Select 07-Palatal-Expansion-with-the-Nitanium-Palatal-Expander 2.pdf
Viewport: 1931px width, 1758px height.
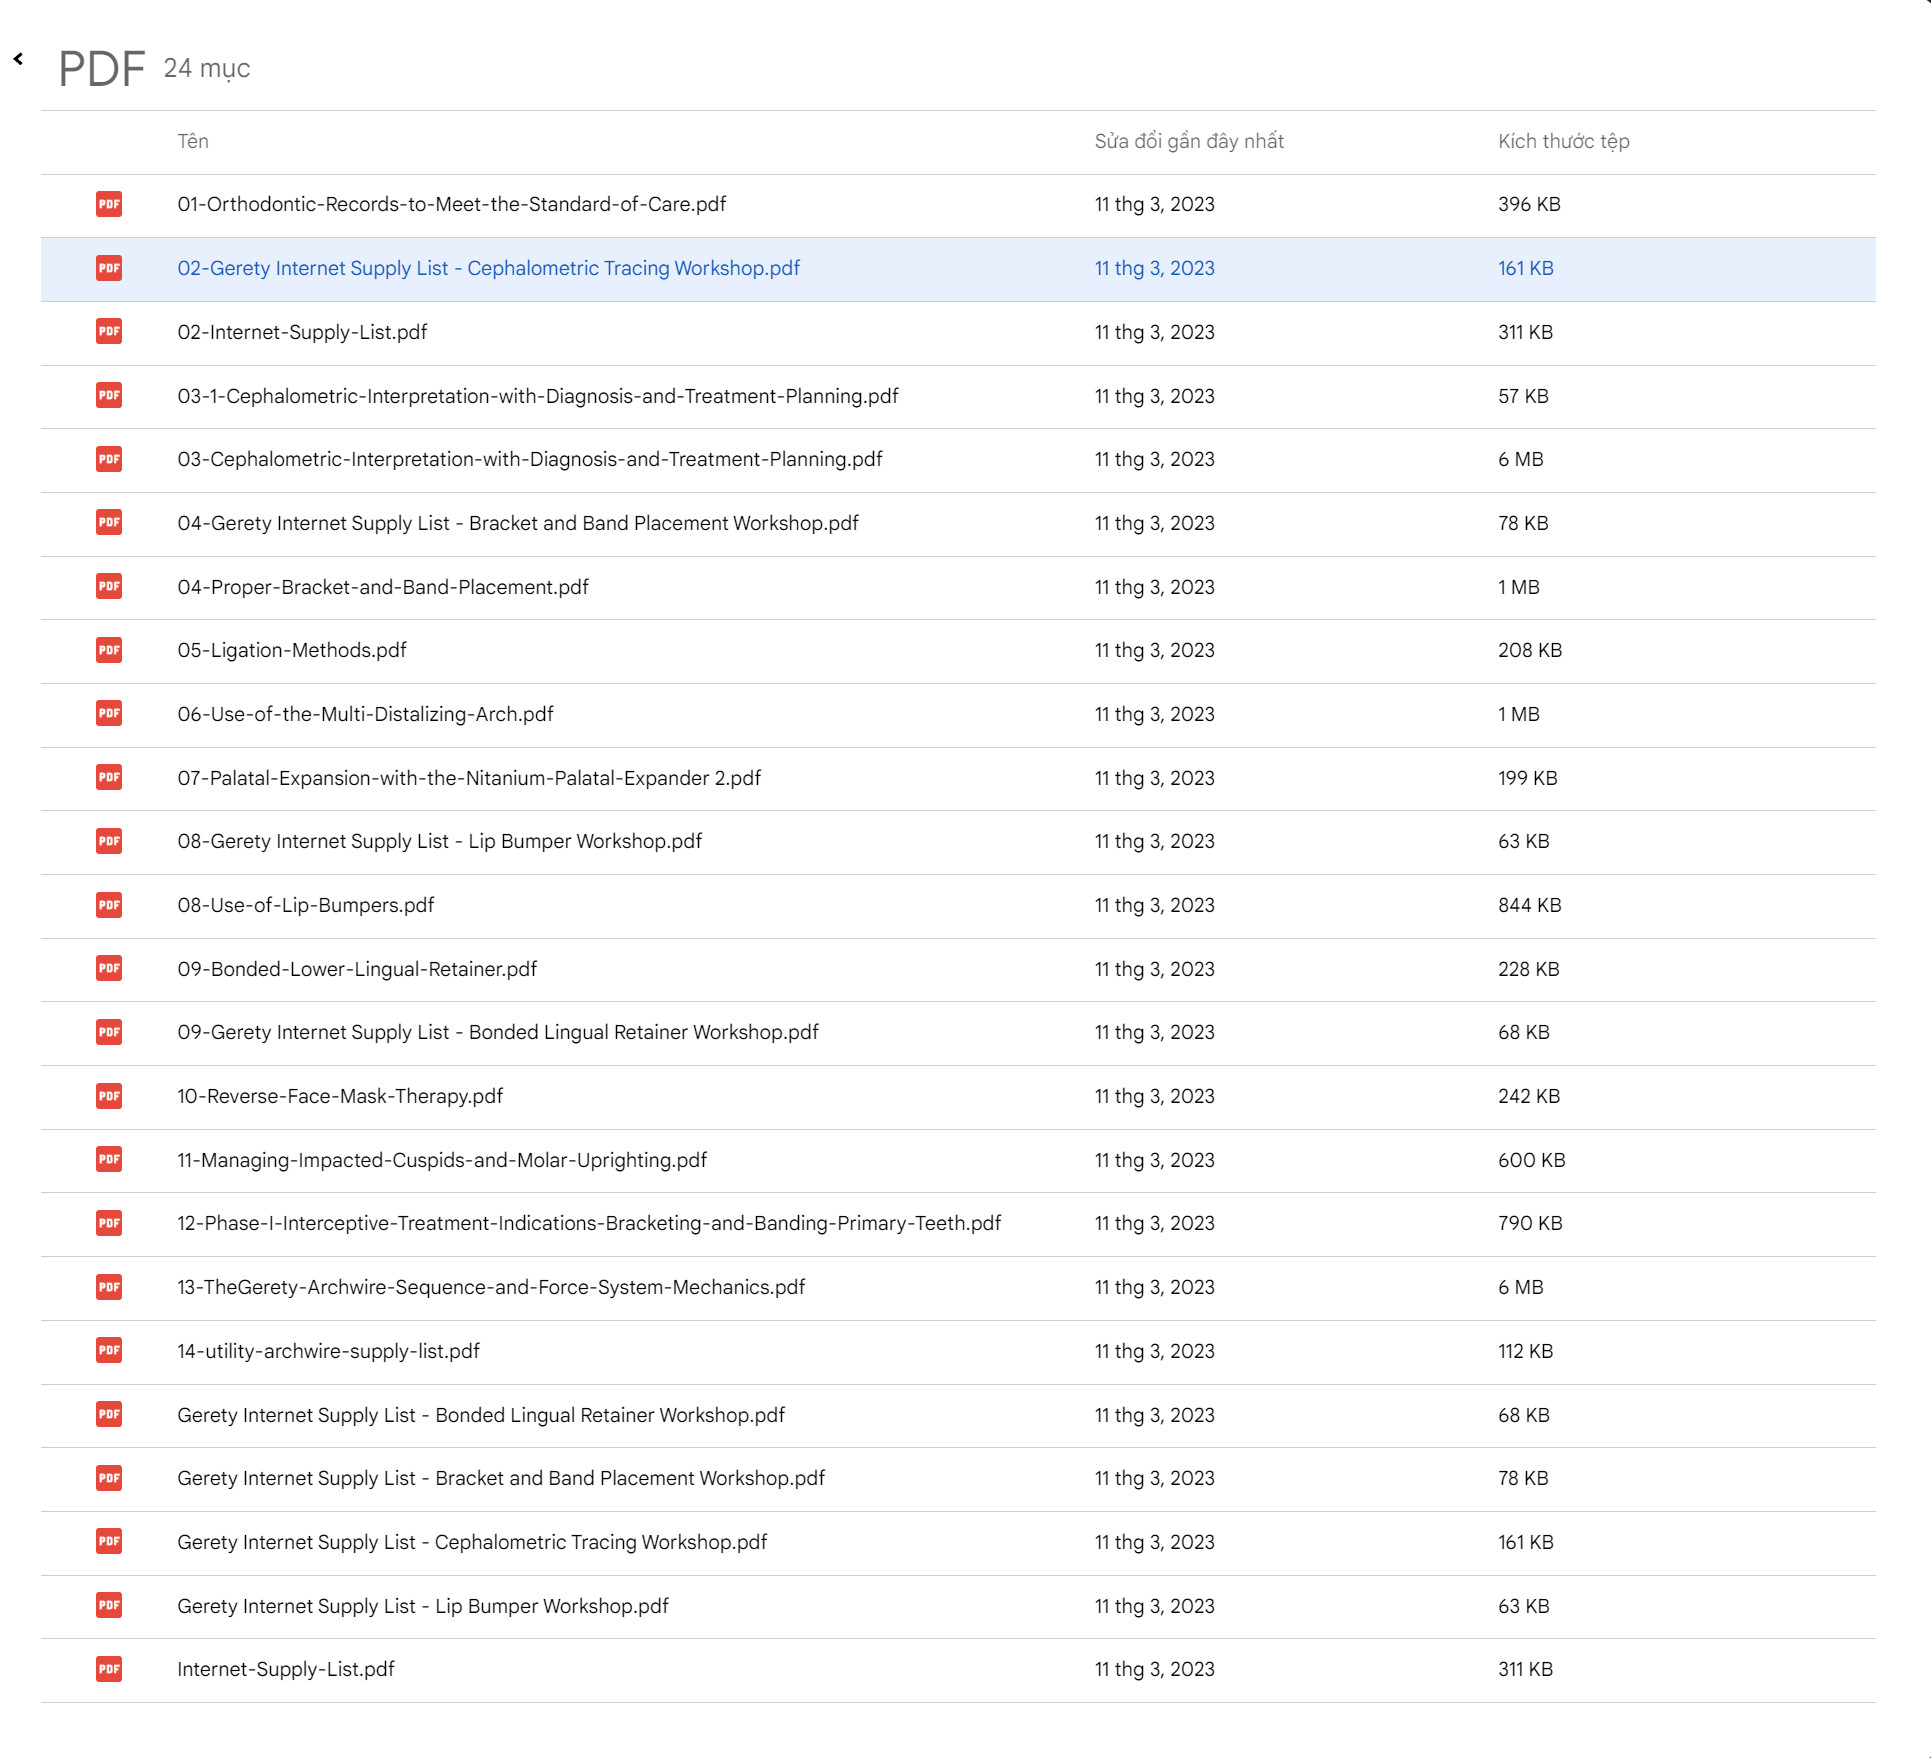pos(469,778)
